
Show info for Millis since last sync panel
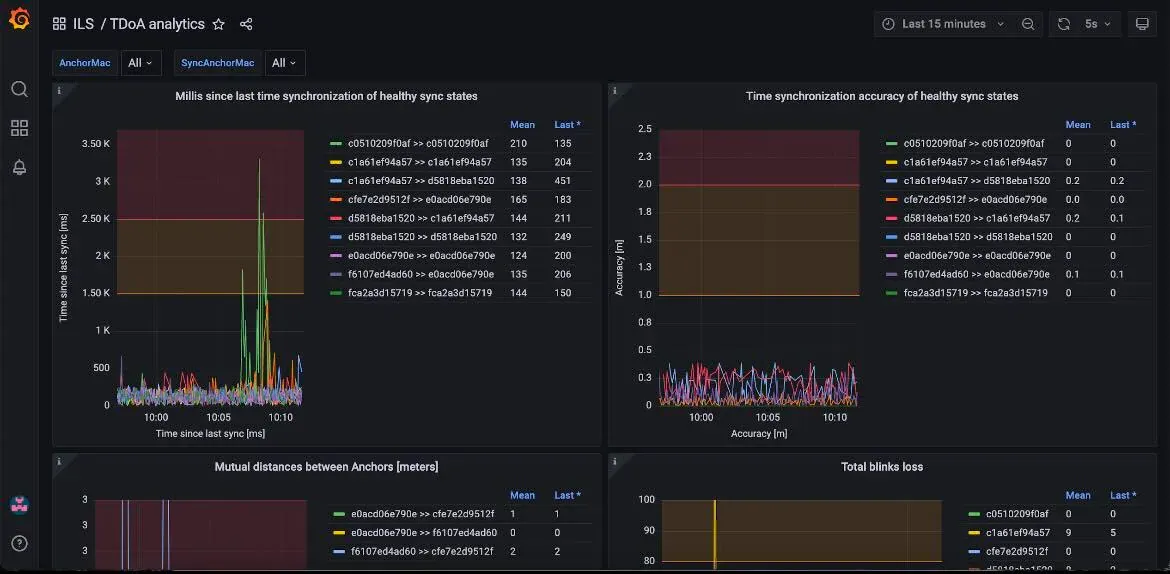coord(59,91)
